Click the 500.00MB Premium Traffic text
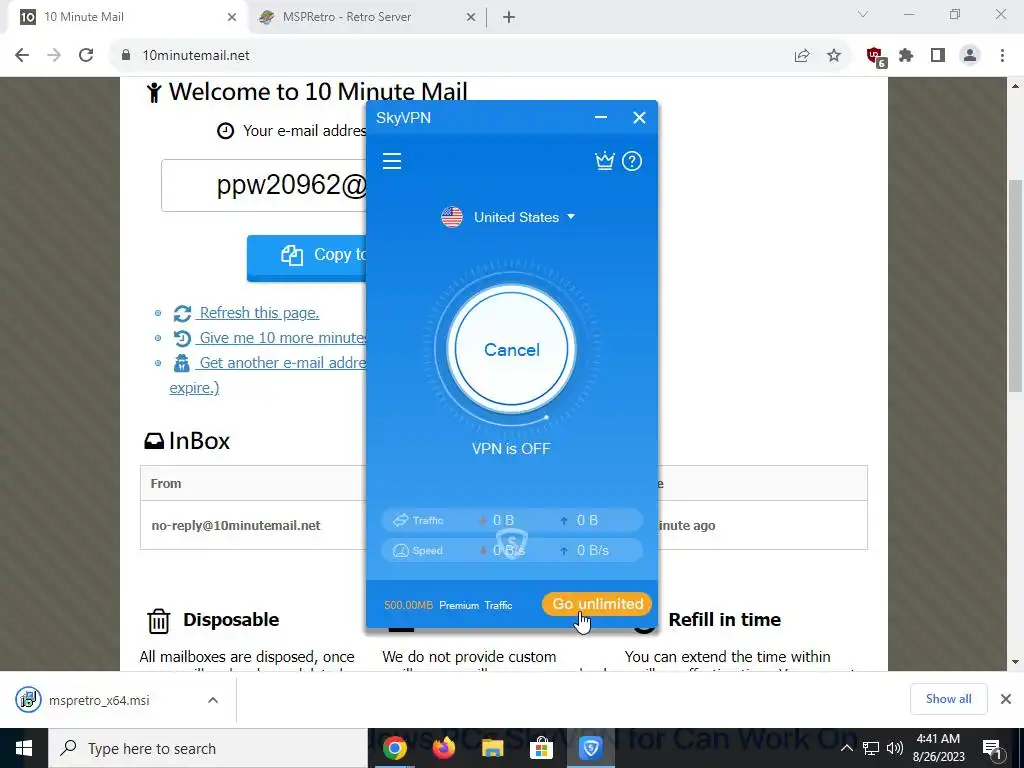 (x=448, y=605)
